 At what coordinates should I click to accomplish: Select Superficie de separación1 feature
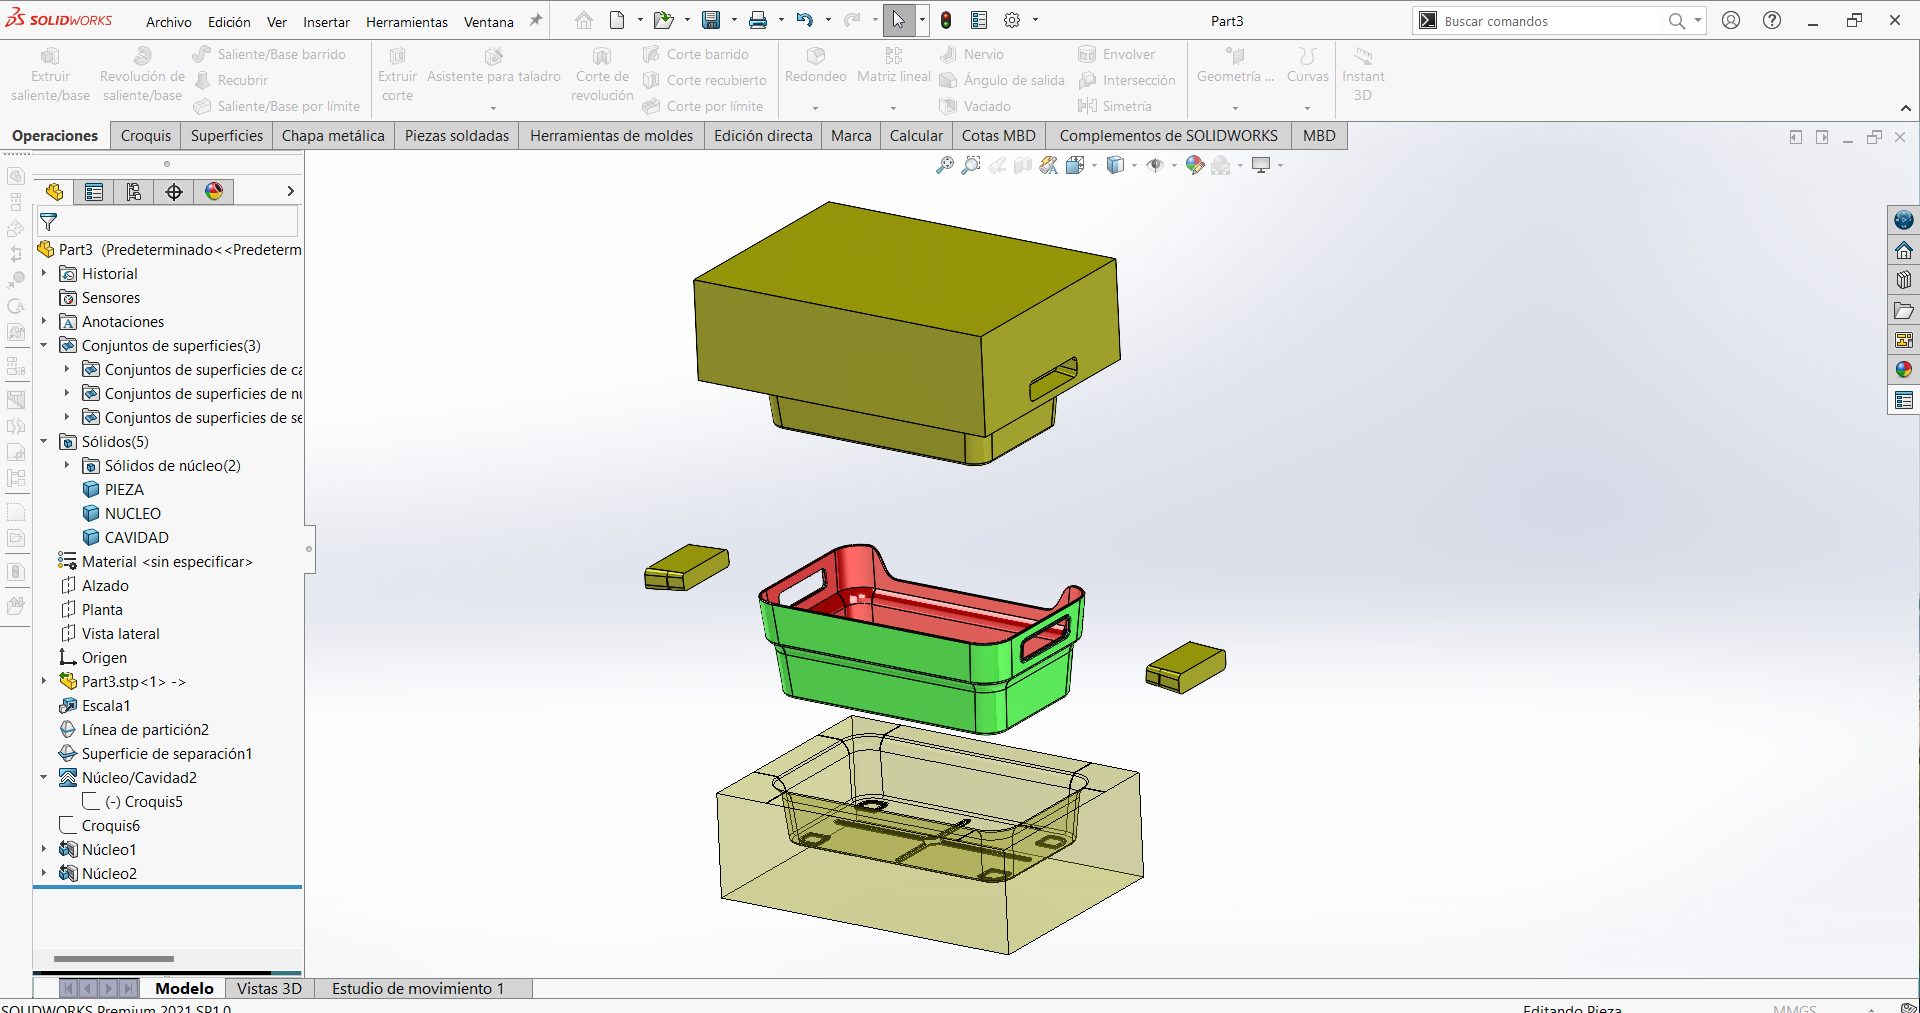pos(166,754)
